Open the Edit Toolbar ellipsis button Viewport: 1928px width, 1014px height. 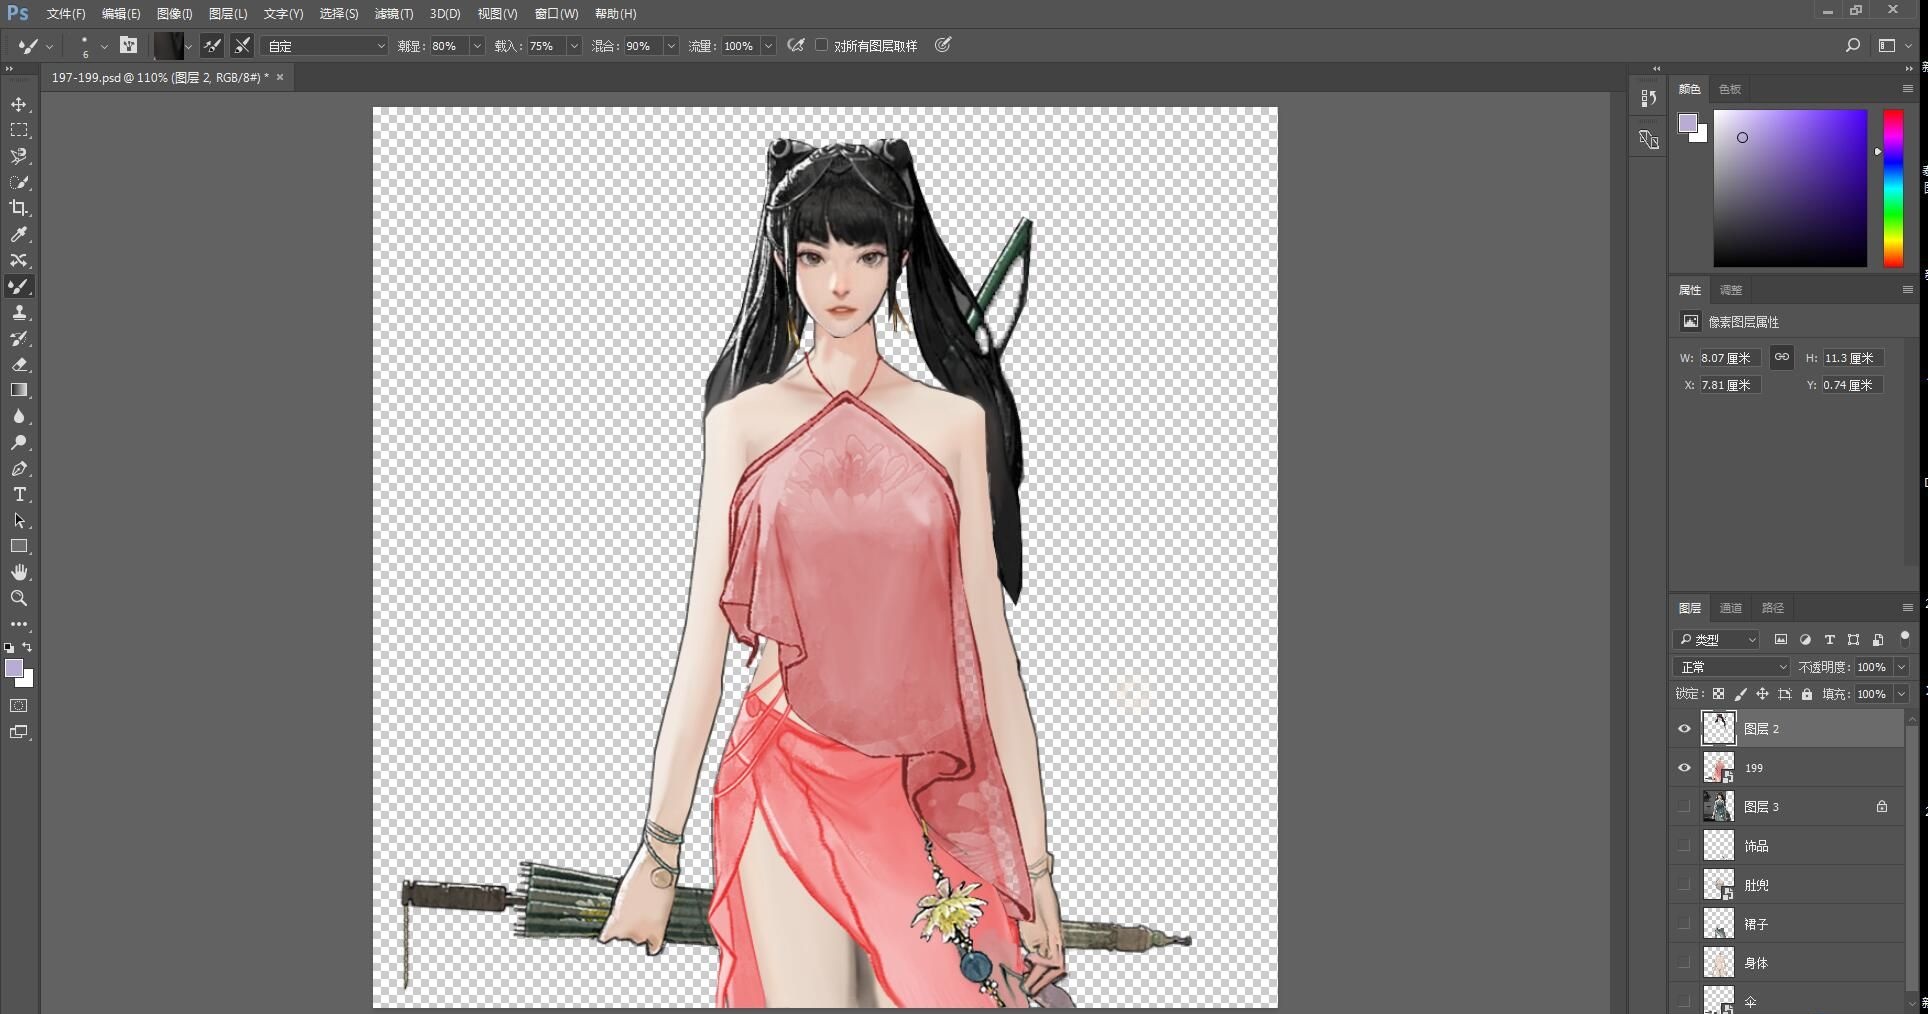pos(19,624)
